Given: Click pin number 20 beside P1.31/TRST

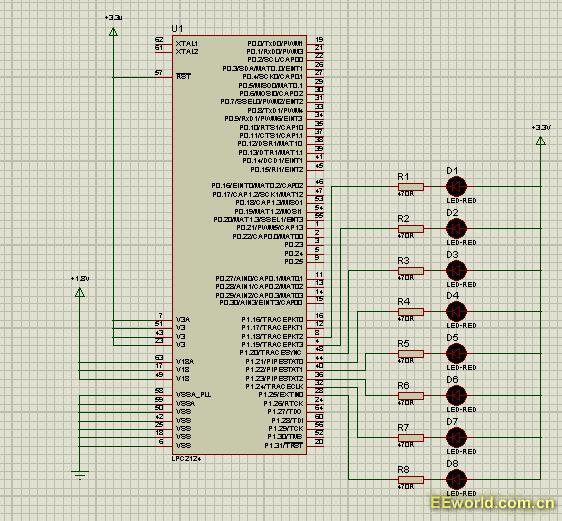Looking at the screenshot, I should tap(319, 442).
